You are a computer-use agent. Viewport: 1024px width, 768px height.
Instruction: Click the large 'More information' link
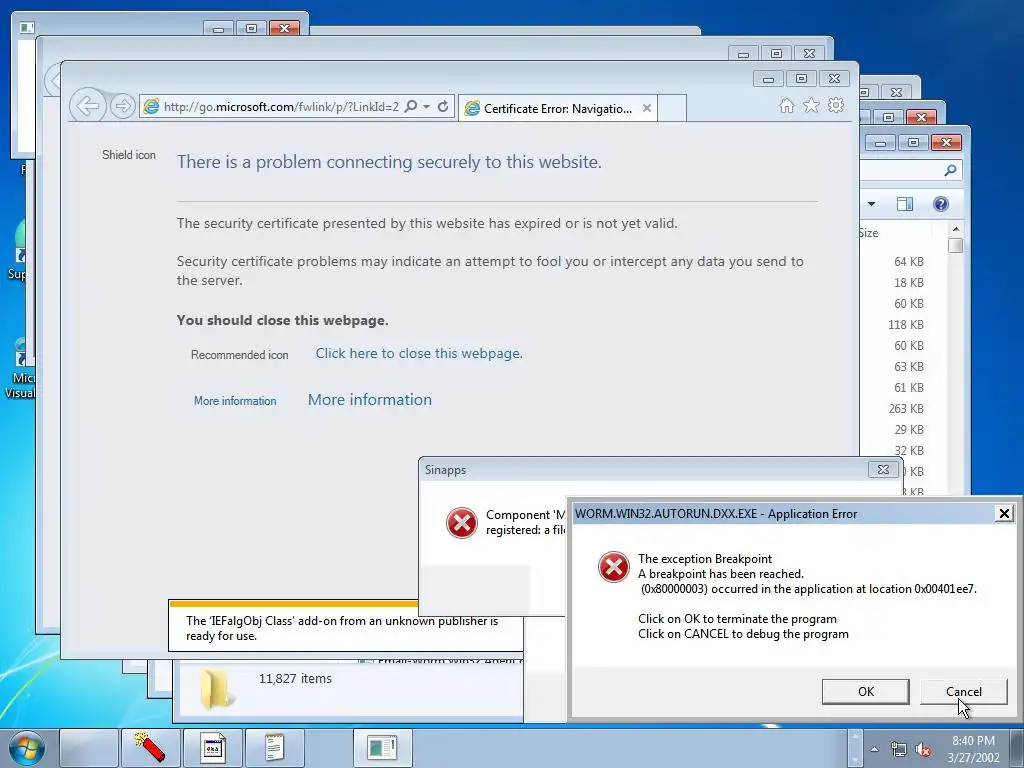click(x=370, y=400)
